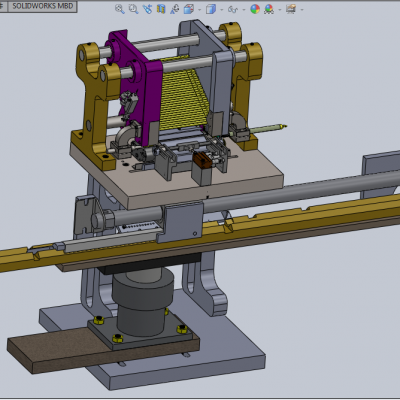400x400 pixels.
Task: Select the Zoom to Area tool
Action: pos(133,9)
